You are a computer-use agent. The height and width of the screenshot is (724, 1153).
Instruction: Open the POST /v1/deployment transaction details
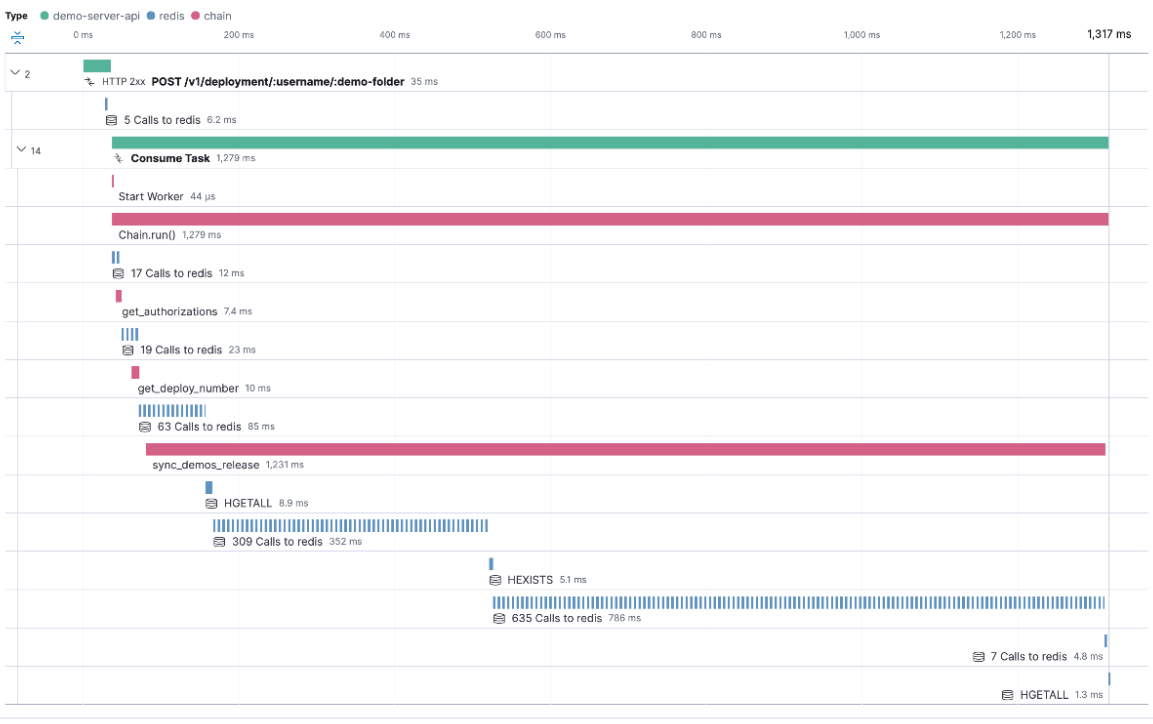277,82
